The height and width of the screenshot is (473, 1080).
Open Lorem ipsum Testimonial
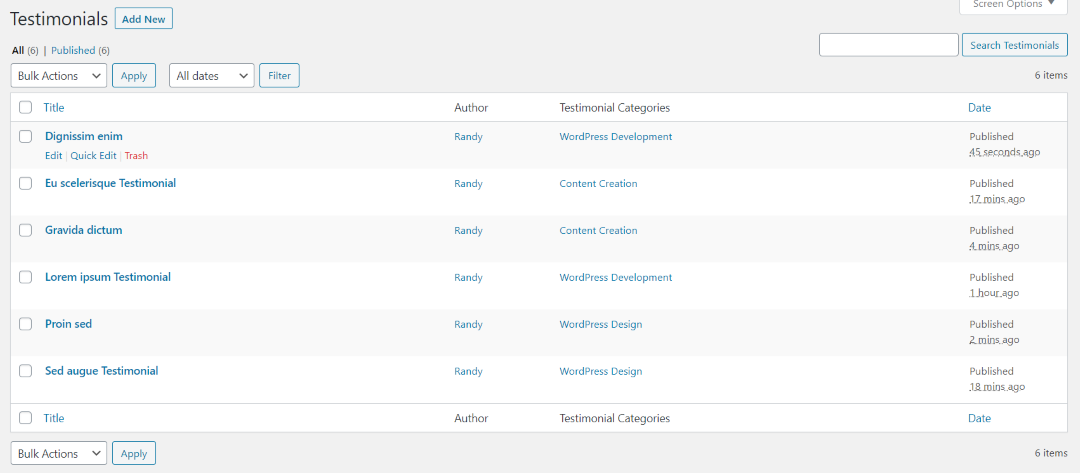click(107, 277)
